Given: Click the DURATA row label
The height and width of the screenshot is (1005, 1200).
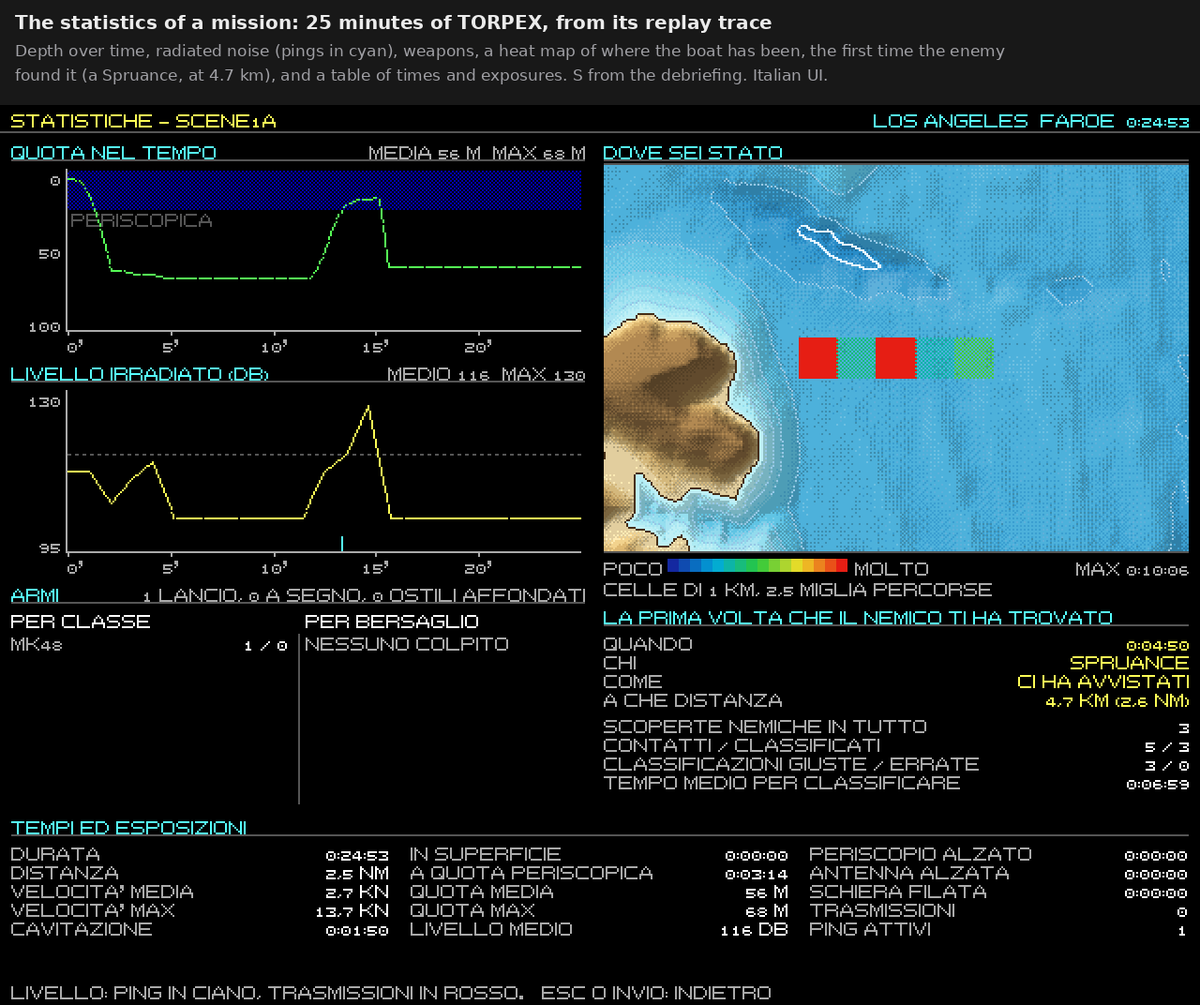Looking at the screenshot, I should click(x=55, y=854).
